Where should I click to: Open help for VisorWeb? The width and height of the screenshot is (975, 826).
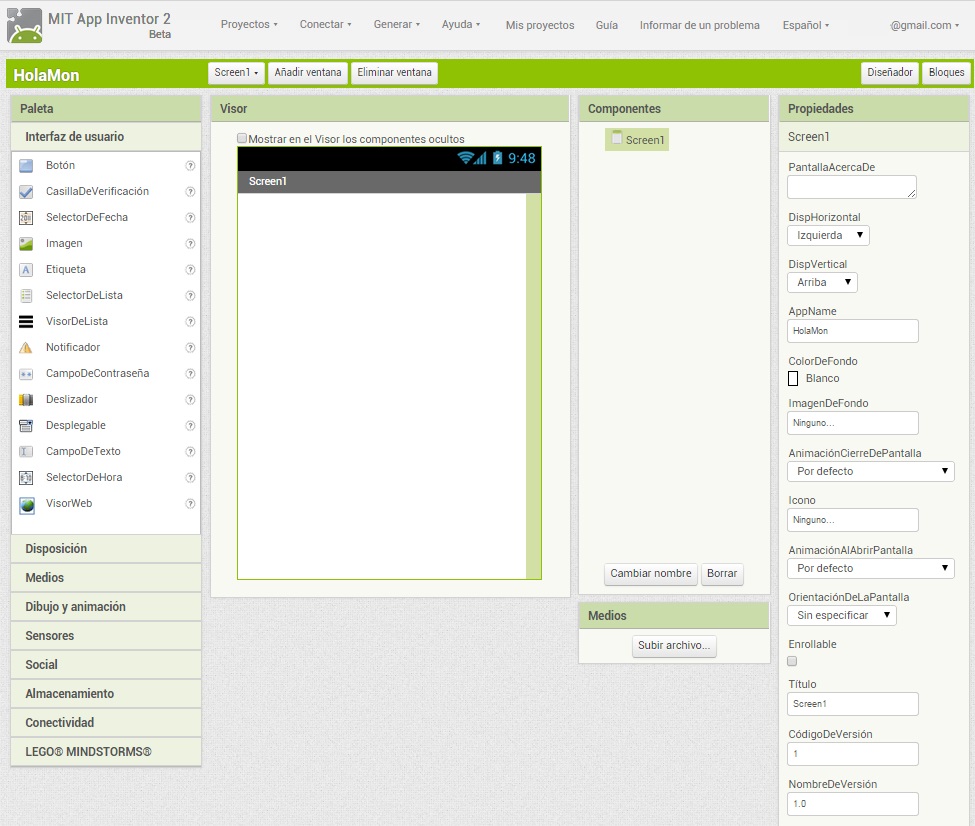point(190,504)
